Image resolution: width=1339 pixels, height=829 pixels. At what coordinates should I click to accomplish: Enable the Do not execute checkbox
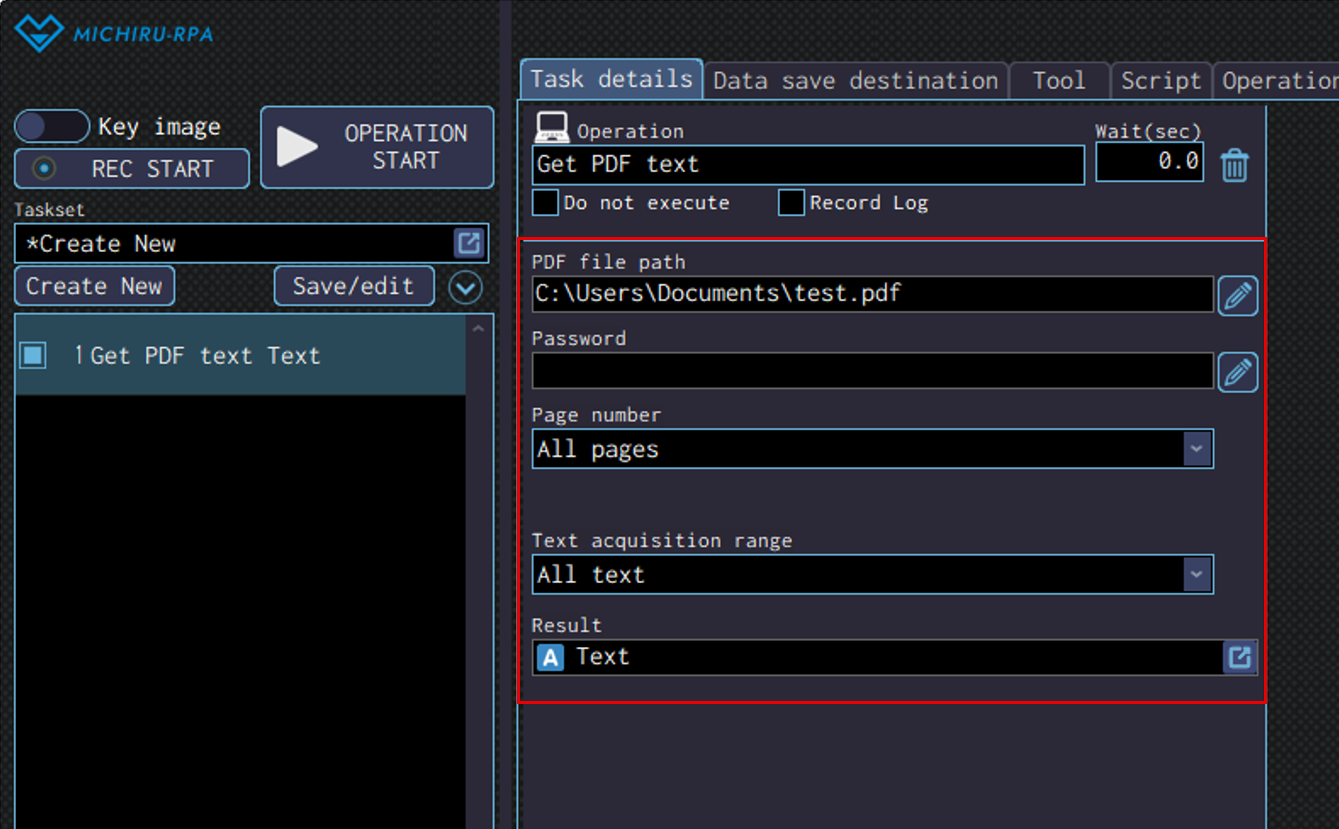pos(545,203)
